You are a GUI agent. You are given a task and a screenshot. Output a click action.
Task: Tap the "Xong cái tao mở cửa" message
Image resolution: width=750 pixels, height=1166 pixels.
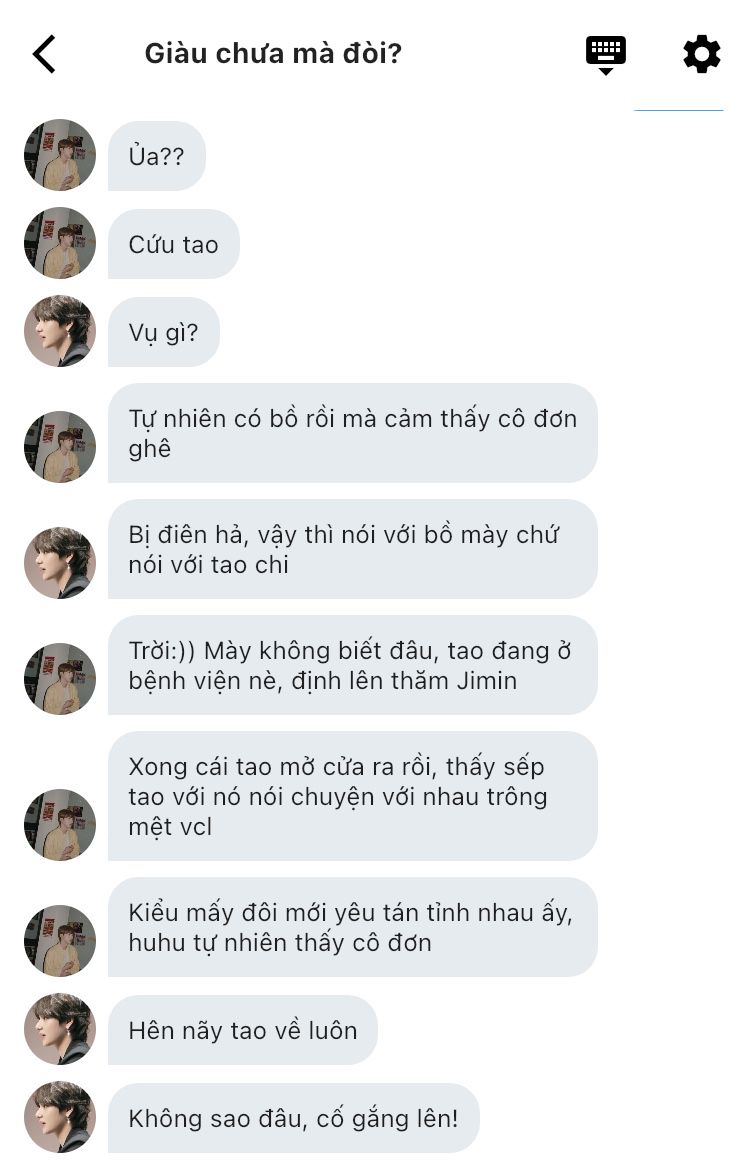tap(352, 796)
